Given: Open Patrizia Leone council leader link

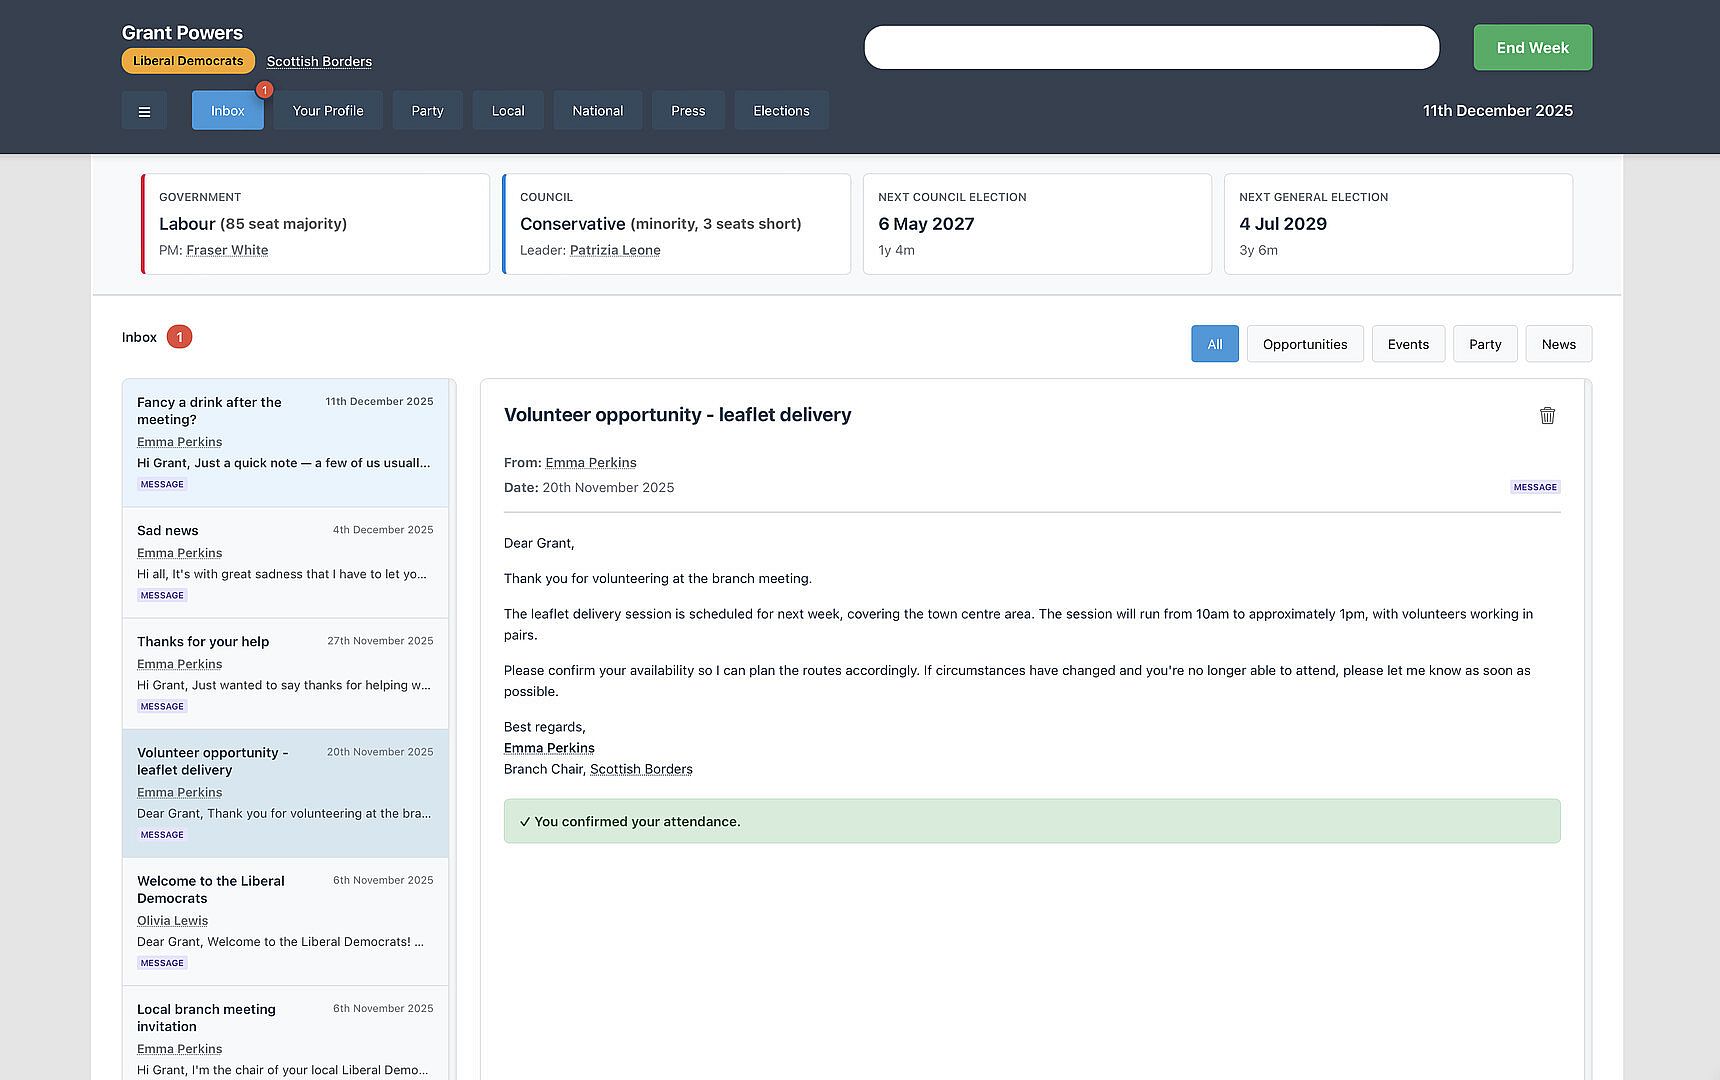Looking at the screenshot, I should pyautogui.click(x=614, y=250).
